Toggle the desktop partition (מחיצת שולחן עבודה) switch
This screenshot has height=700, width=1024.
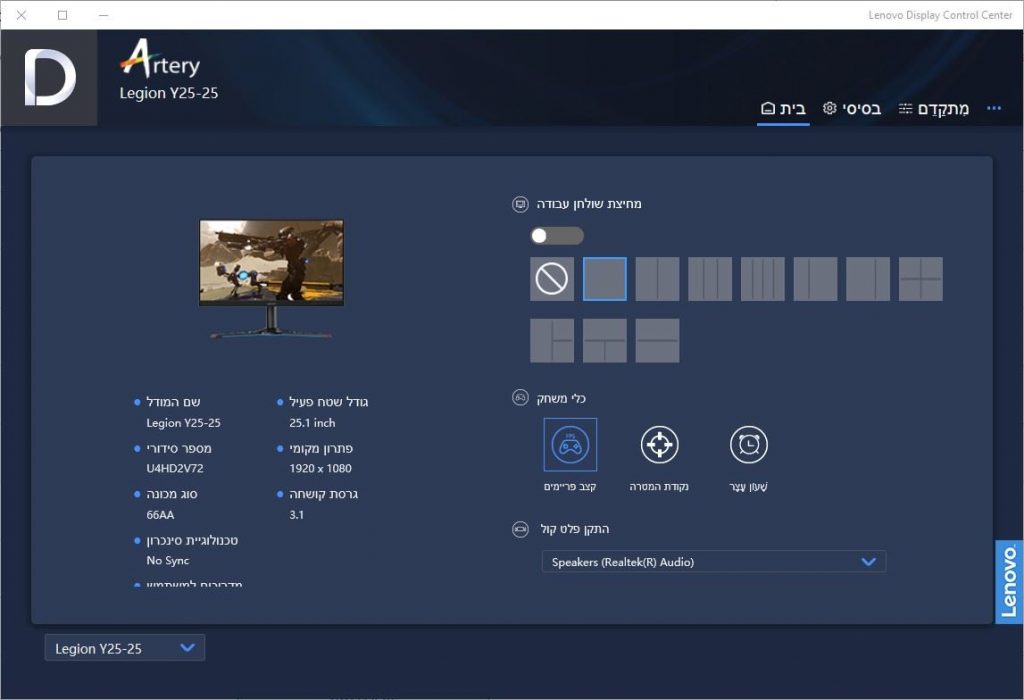[557, 236]
